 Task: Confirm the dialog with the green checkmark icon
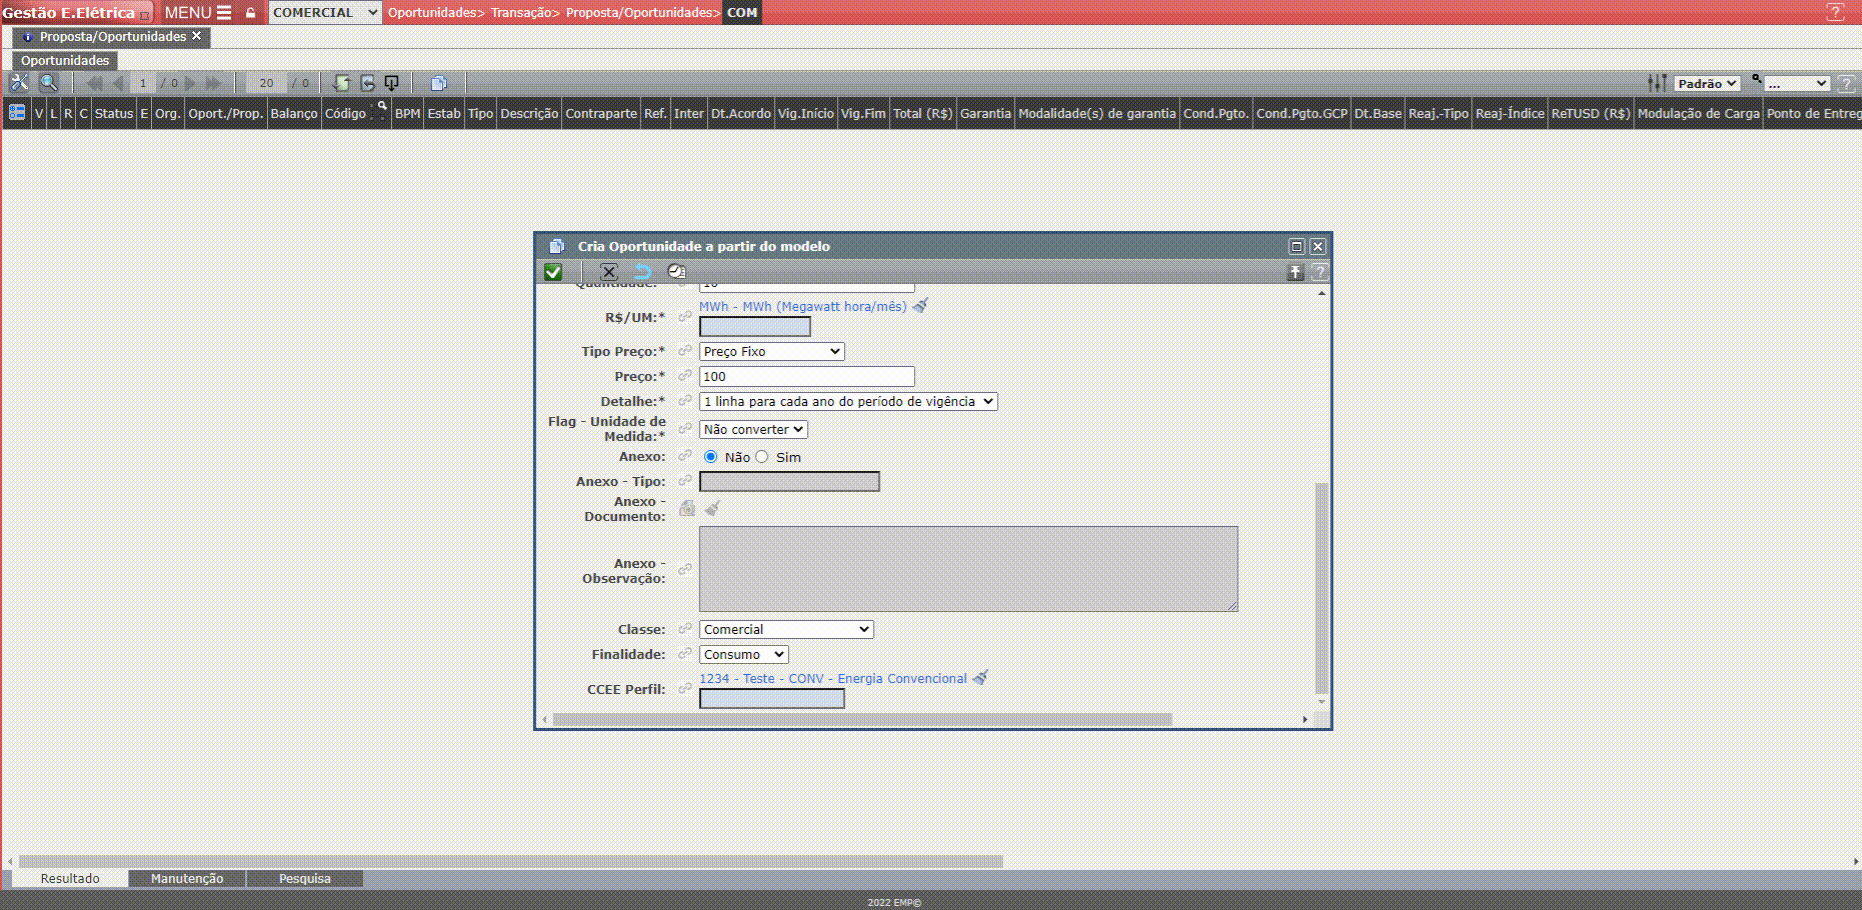point(553,272)
